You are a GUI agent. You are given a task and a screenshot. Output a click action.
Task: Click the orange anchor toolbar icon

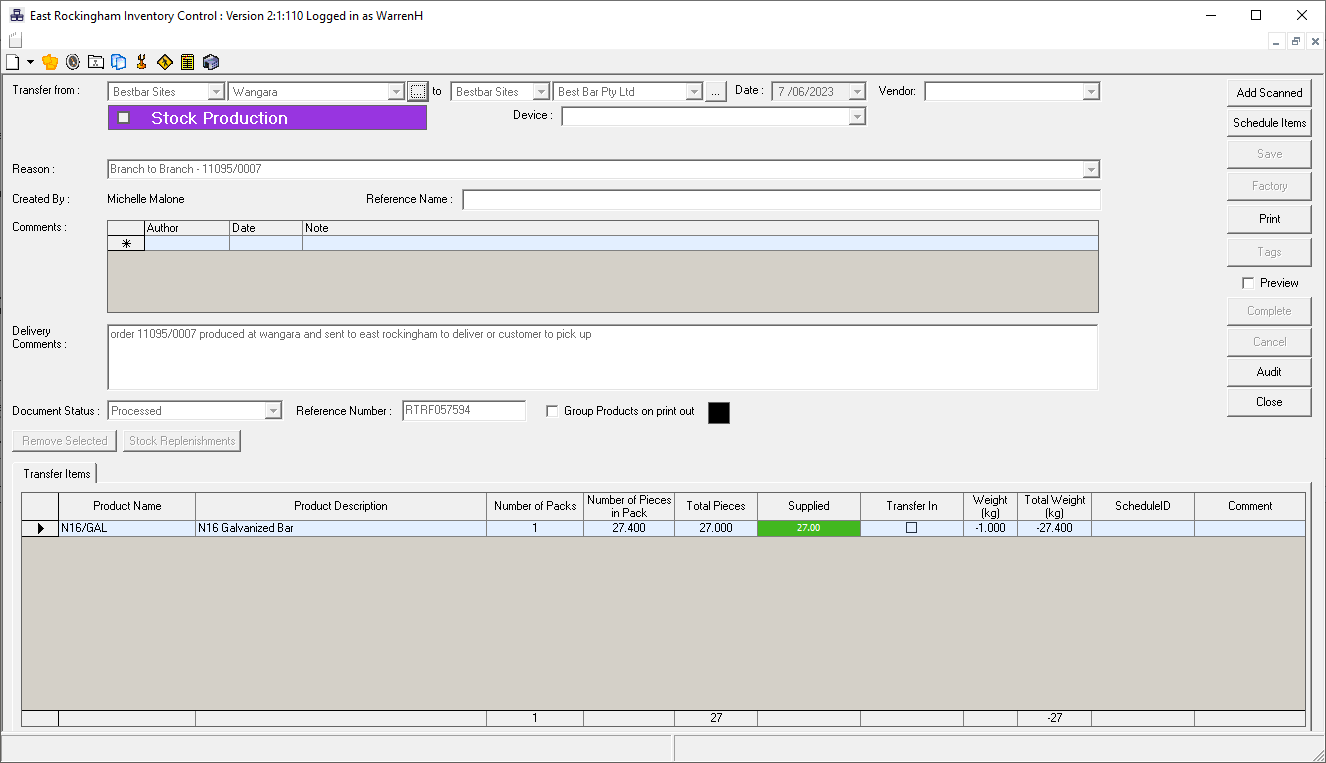pos(142,61)
